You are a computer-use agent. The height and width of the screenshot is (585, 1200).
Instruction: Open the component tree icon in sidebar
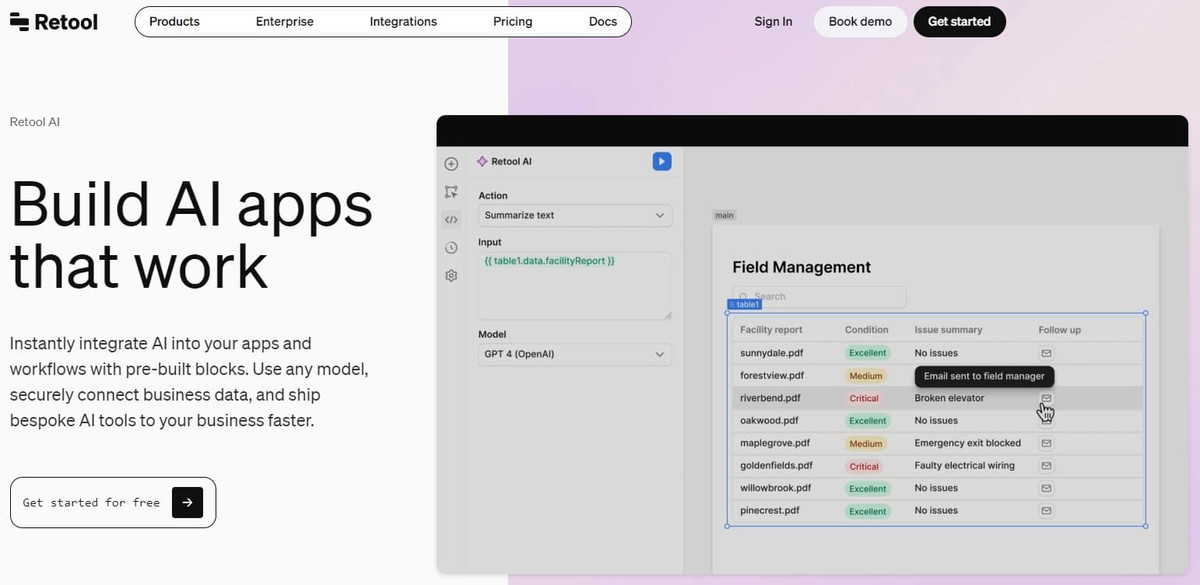click(x=451, y=192)
